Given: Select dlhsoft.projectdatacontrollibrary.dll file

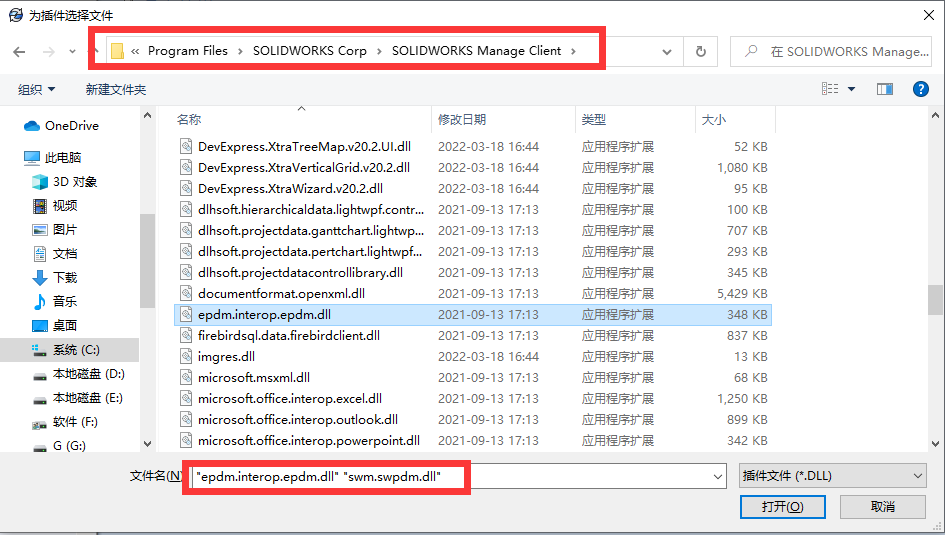Looking at the screenshot, I should pyautogui.click(x=473, y=273).
